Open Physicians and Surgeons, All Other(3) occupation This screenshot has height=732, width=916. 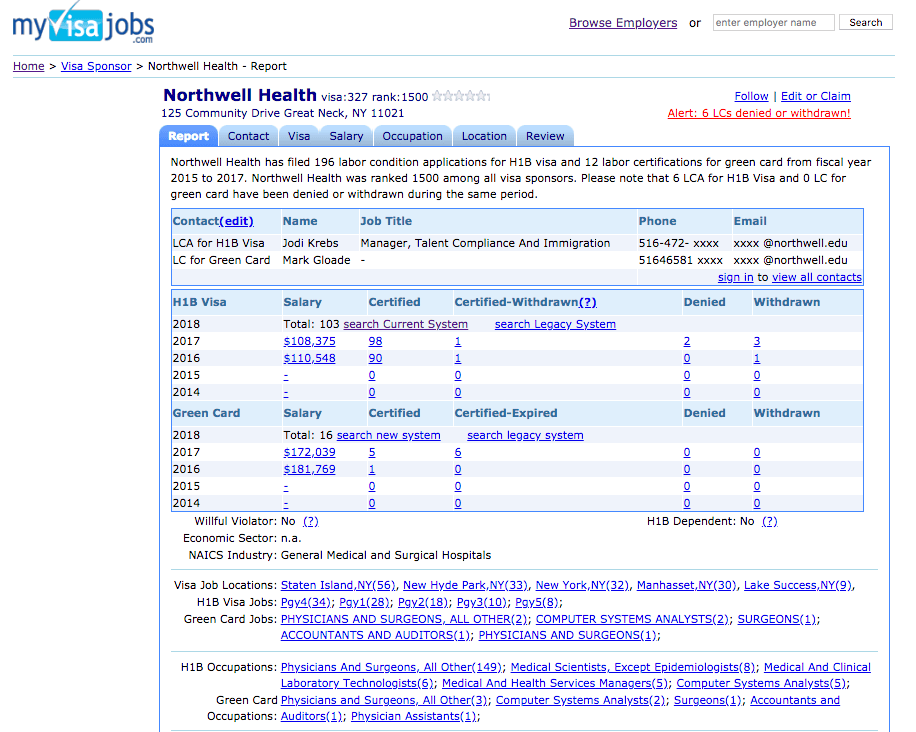point(384,700)
